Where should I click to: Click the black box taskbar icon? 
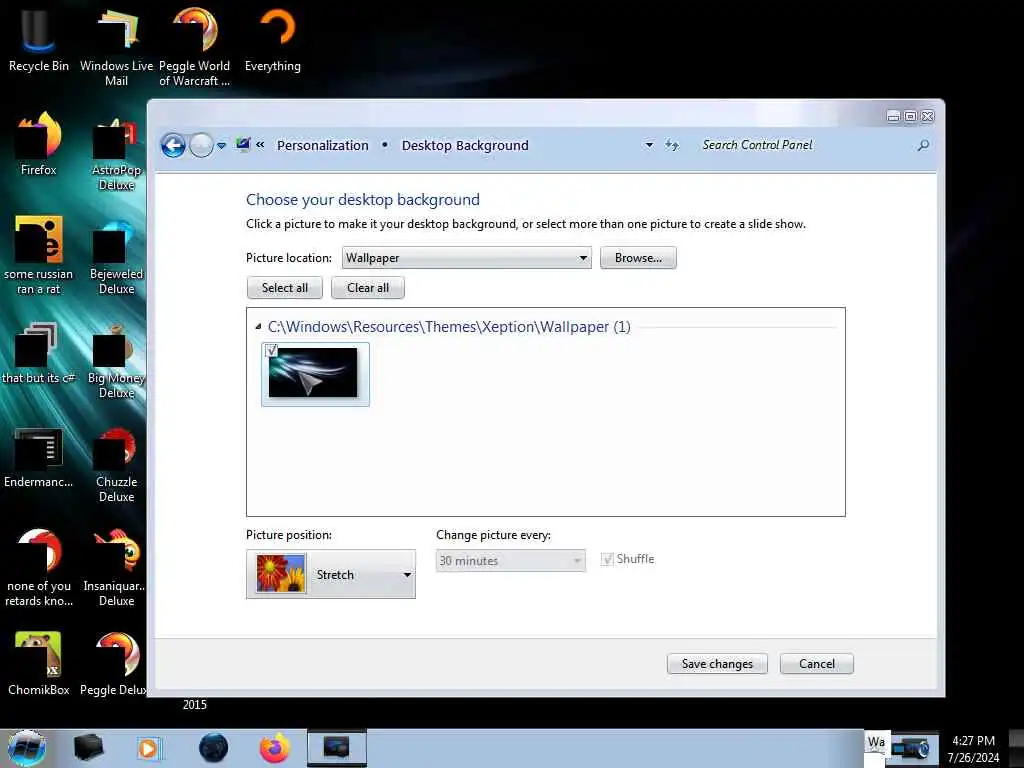(88, 748)
